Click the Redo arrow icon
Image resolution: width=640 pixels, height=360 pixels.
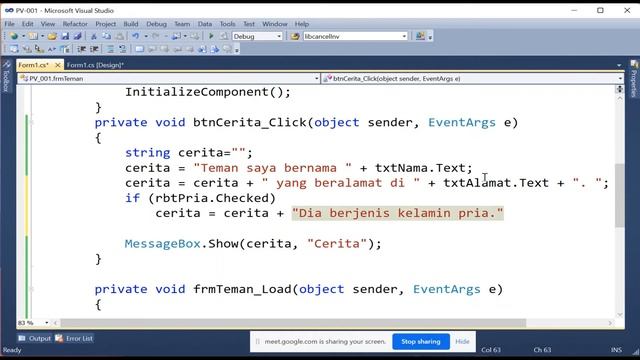tap(156, 36)
